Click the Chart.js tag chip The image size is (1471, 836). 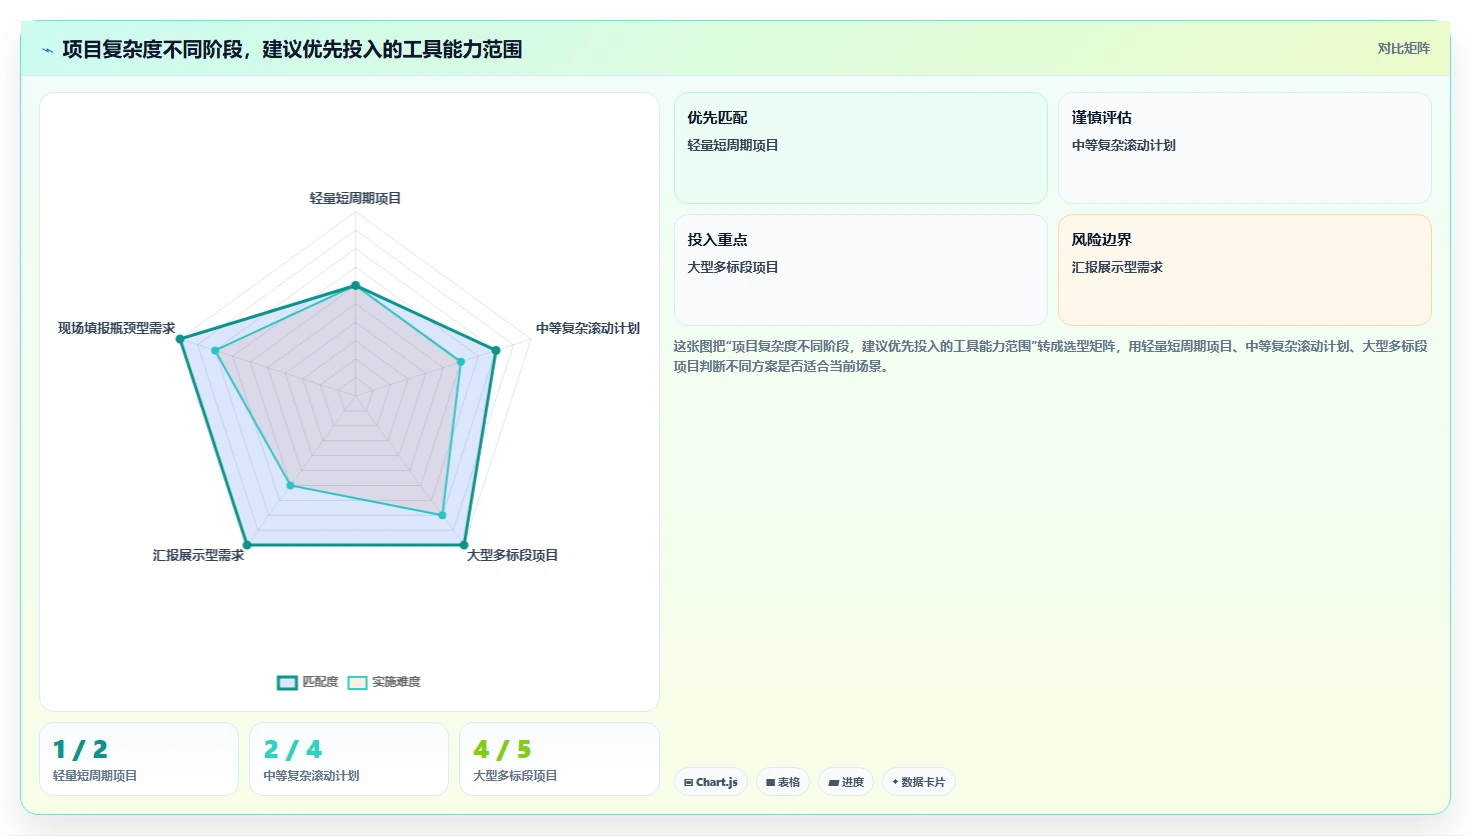(x=710, y=782)
